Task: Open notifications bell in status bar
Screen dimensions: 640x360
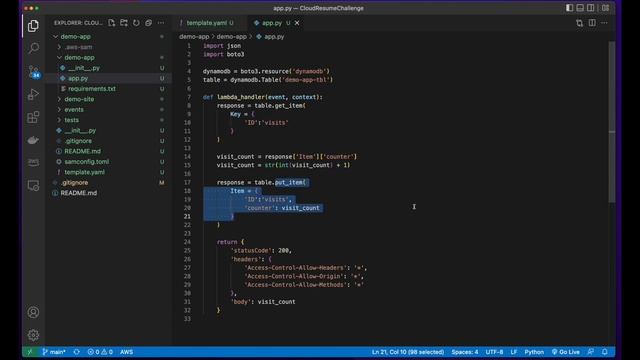Action: pyautogui.click(x=604, y=352)
